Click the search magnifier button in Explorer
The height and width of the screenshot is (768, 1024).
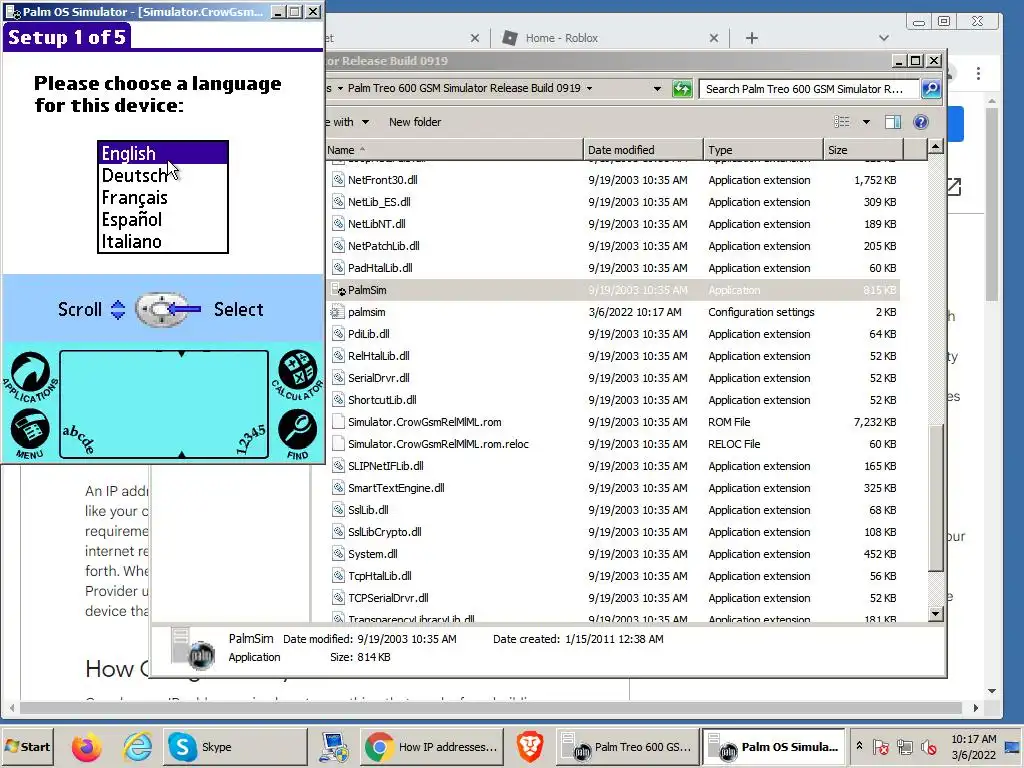931,89
